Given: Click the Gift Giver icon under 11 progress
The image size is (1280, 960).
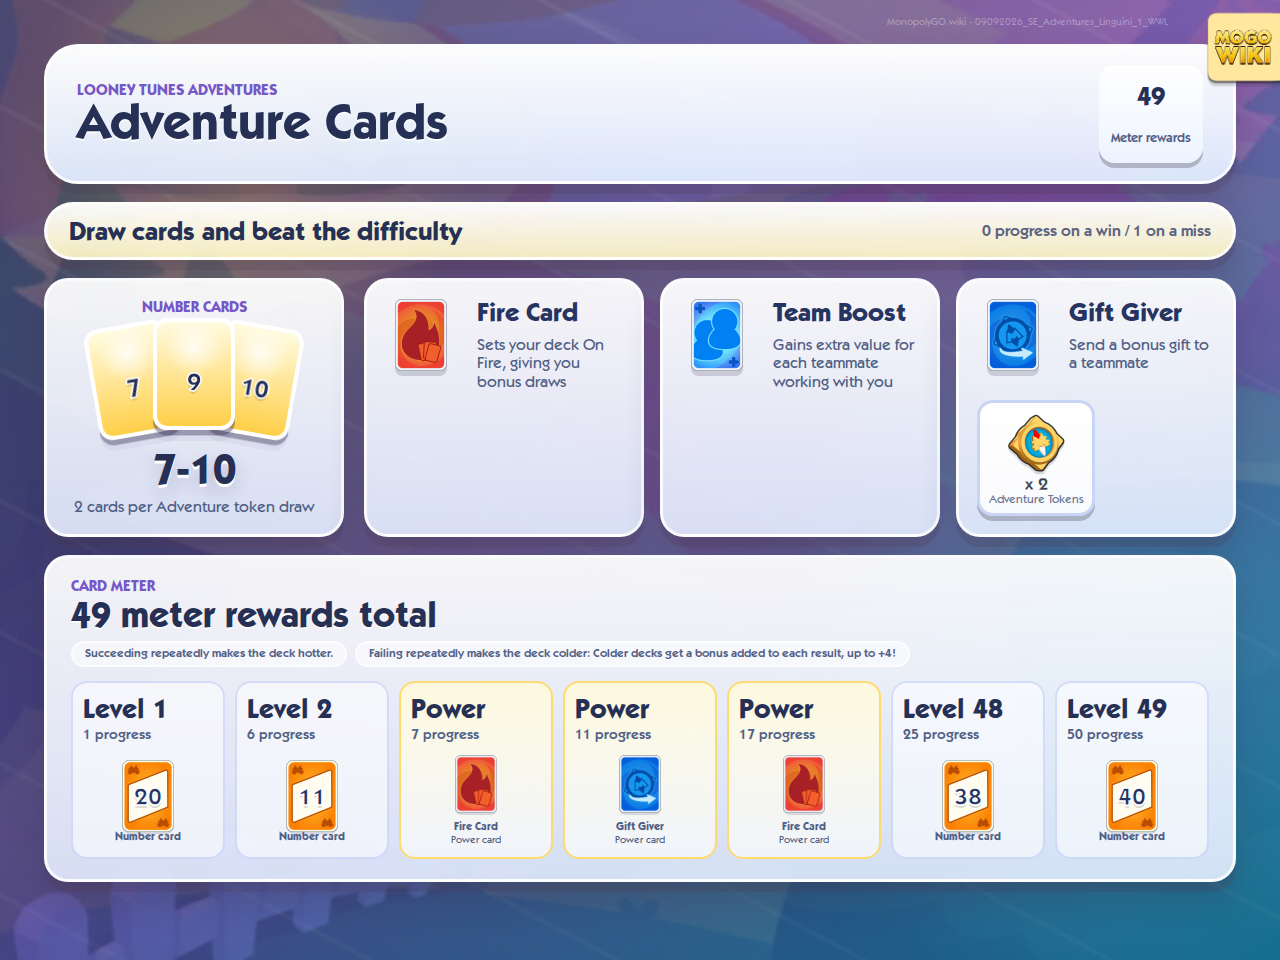Looking at the screenshot, I should pyautogui.click(x=640, y=785).
